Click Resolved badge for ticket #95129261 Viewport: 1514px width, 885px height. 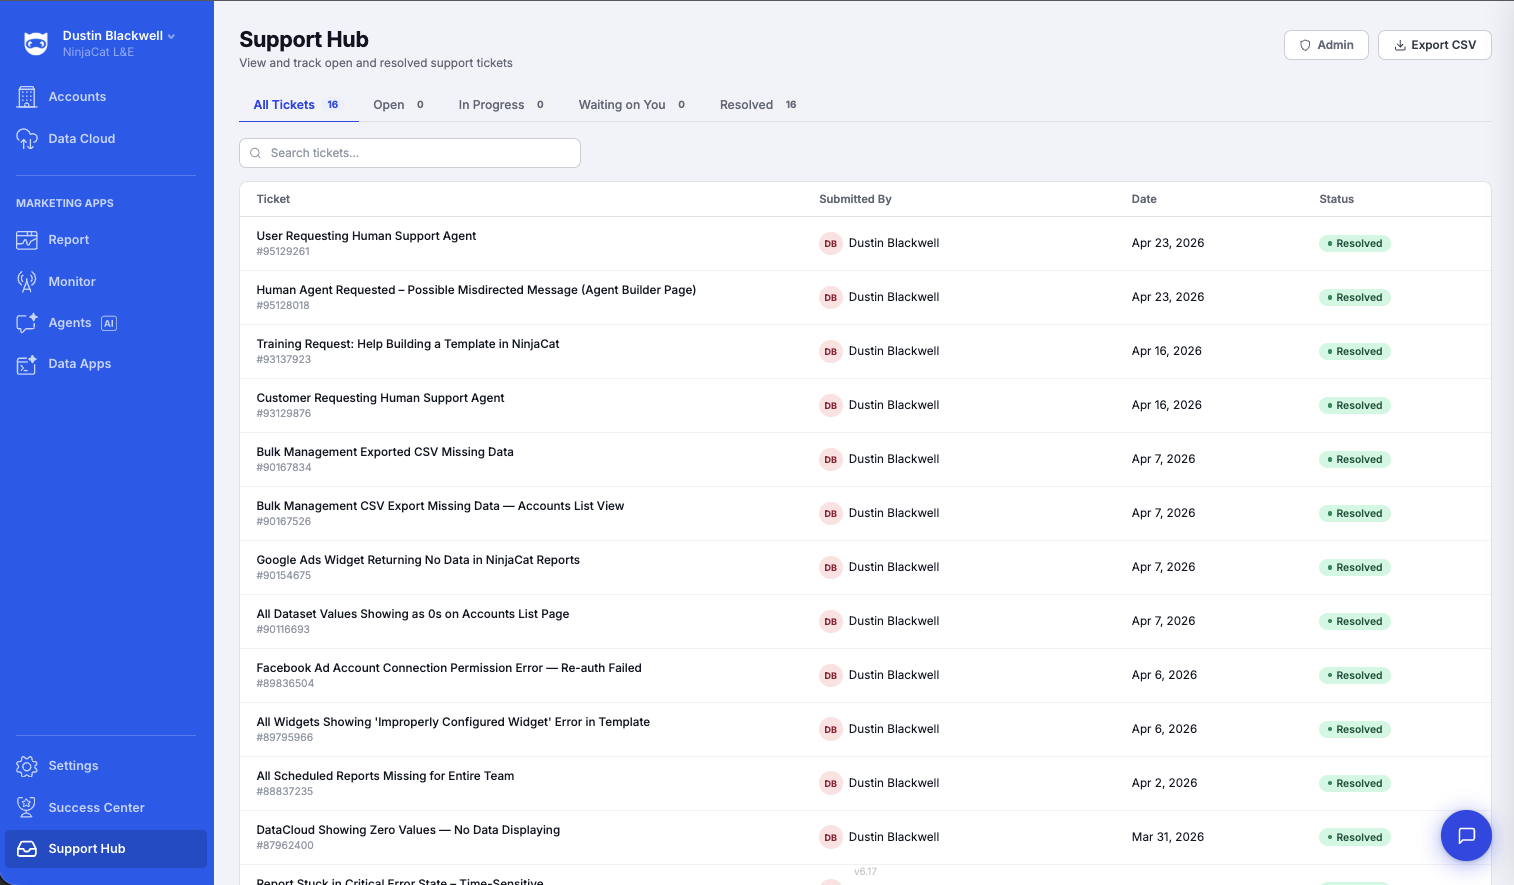(1355, 244)
